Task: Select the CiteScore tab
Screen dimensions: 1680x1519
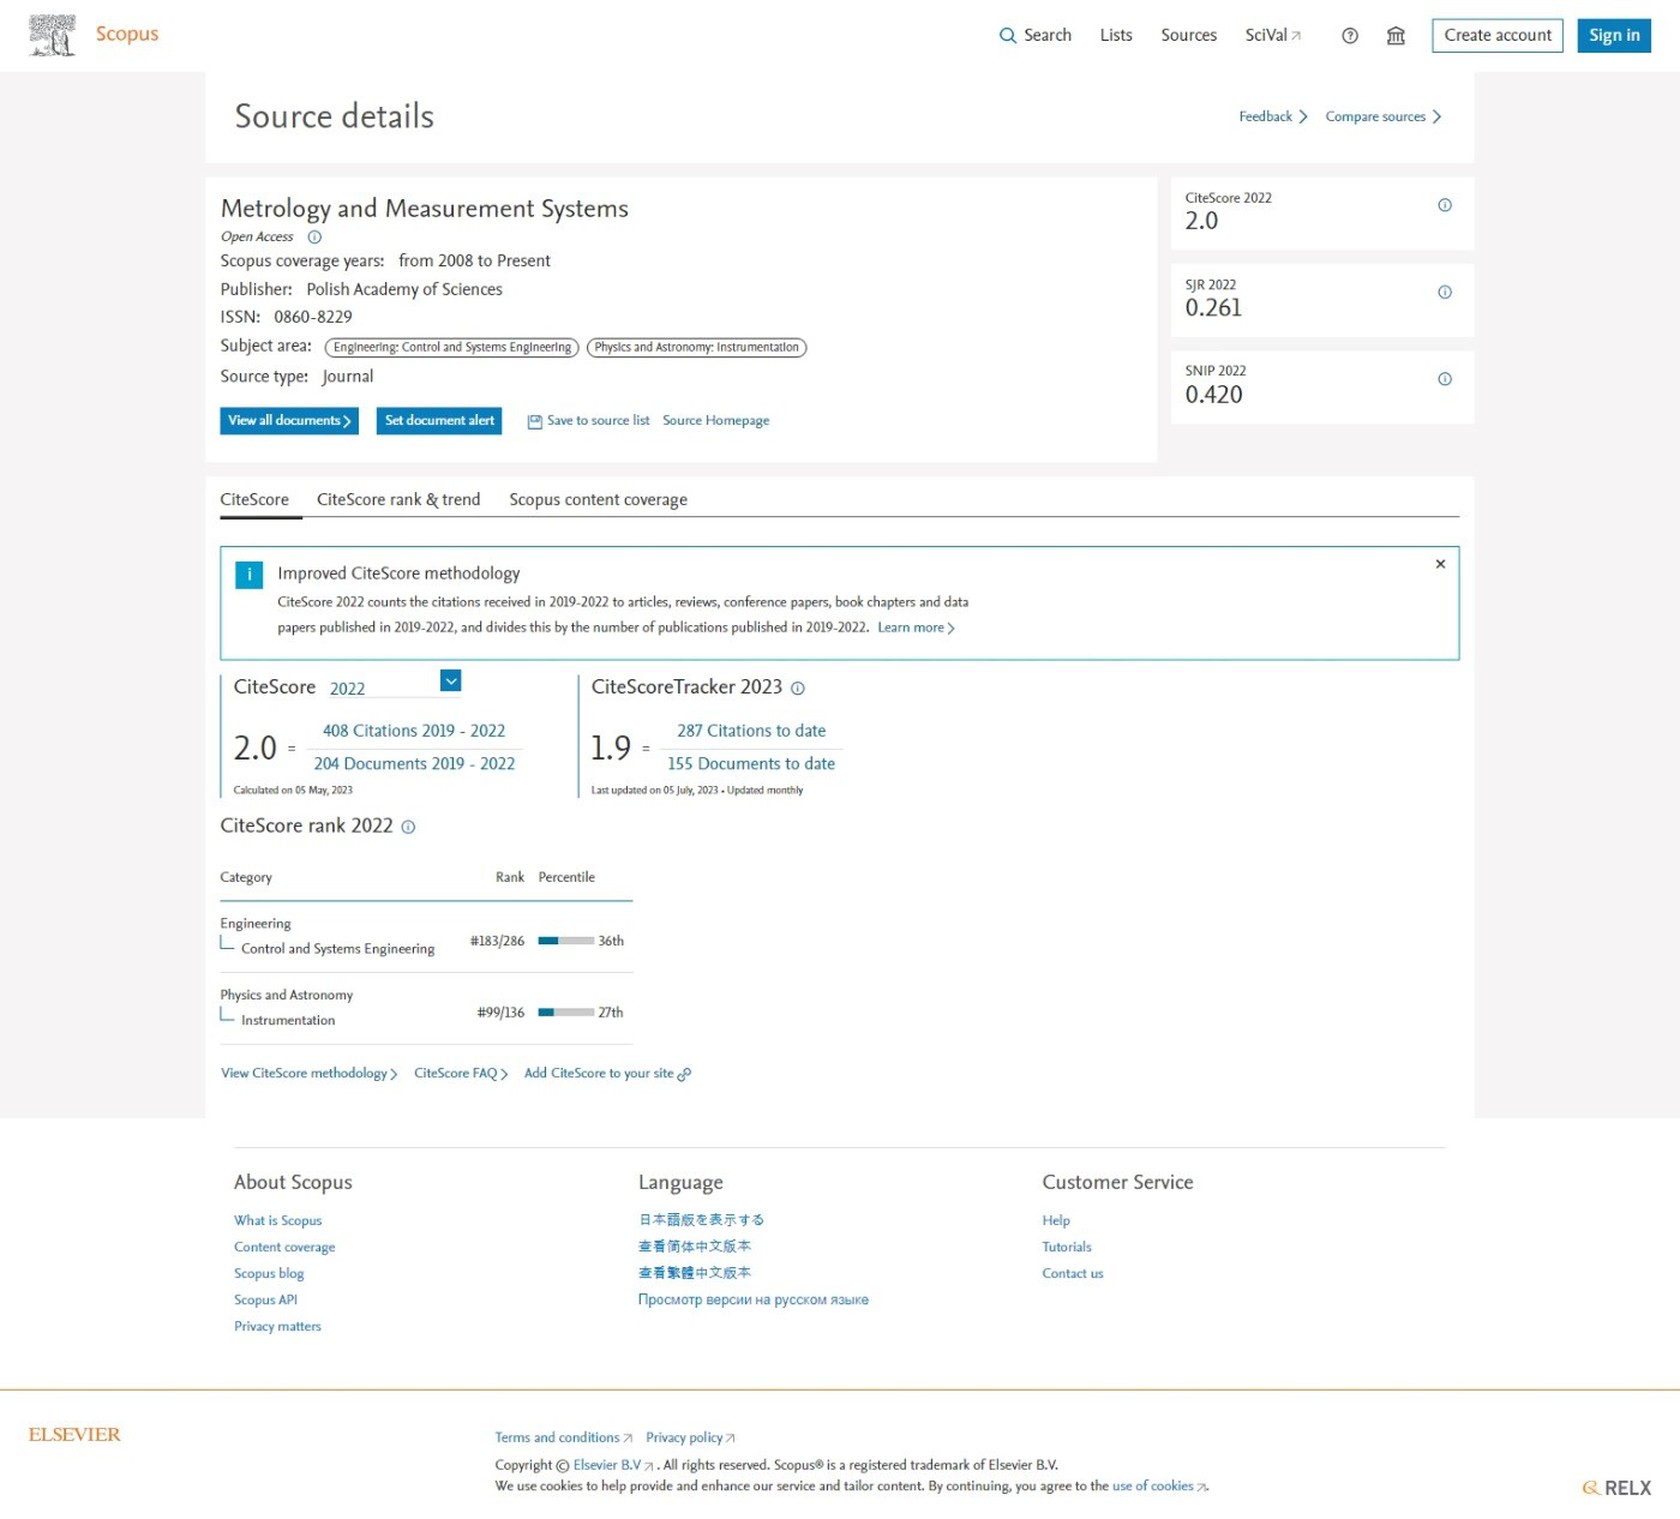Action: pos(254,499)
